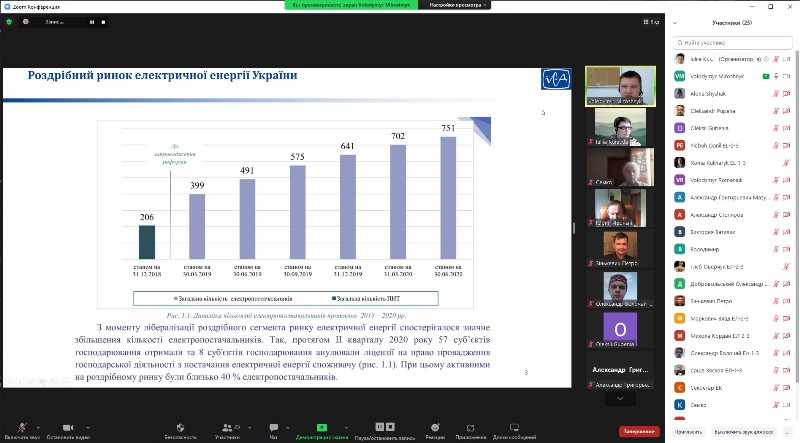The image size is (800, 443).
Task: Toggle microphone of Volodymyr Miroshnyk in list
Action: click(x=776, y=76)
